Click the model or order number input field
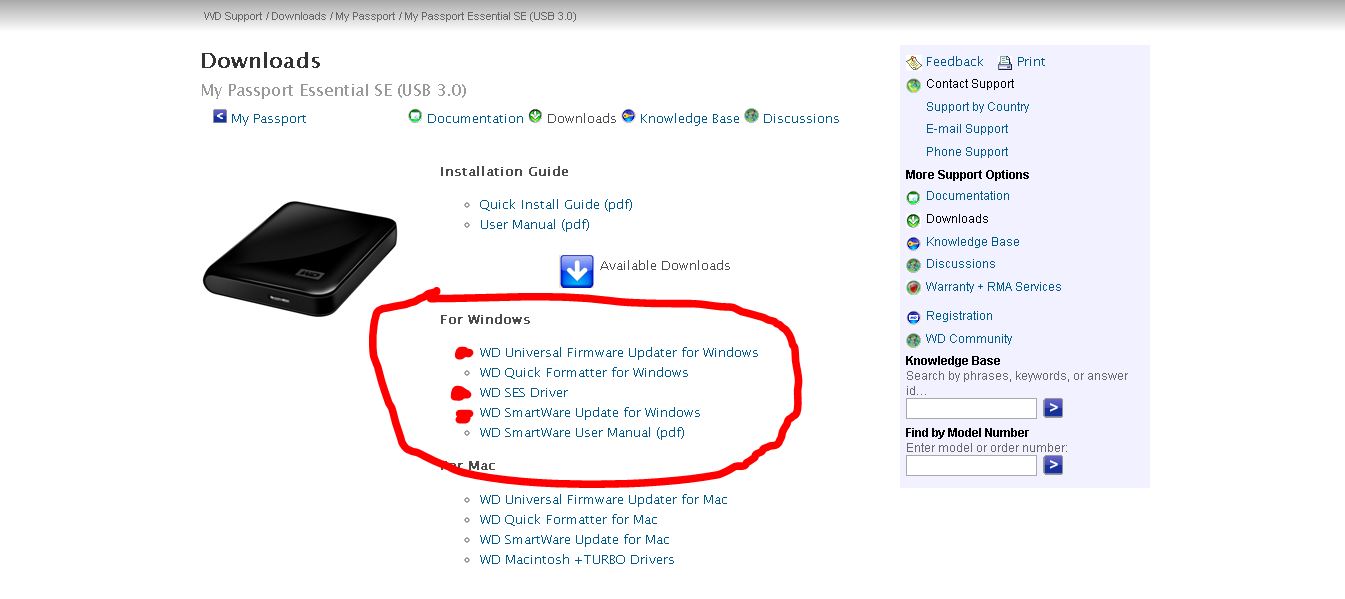Screen dimensions: 1345x599 tap(971, 466)
